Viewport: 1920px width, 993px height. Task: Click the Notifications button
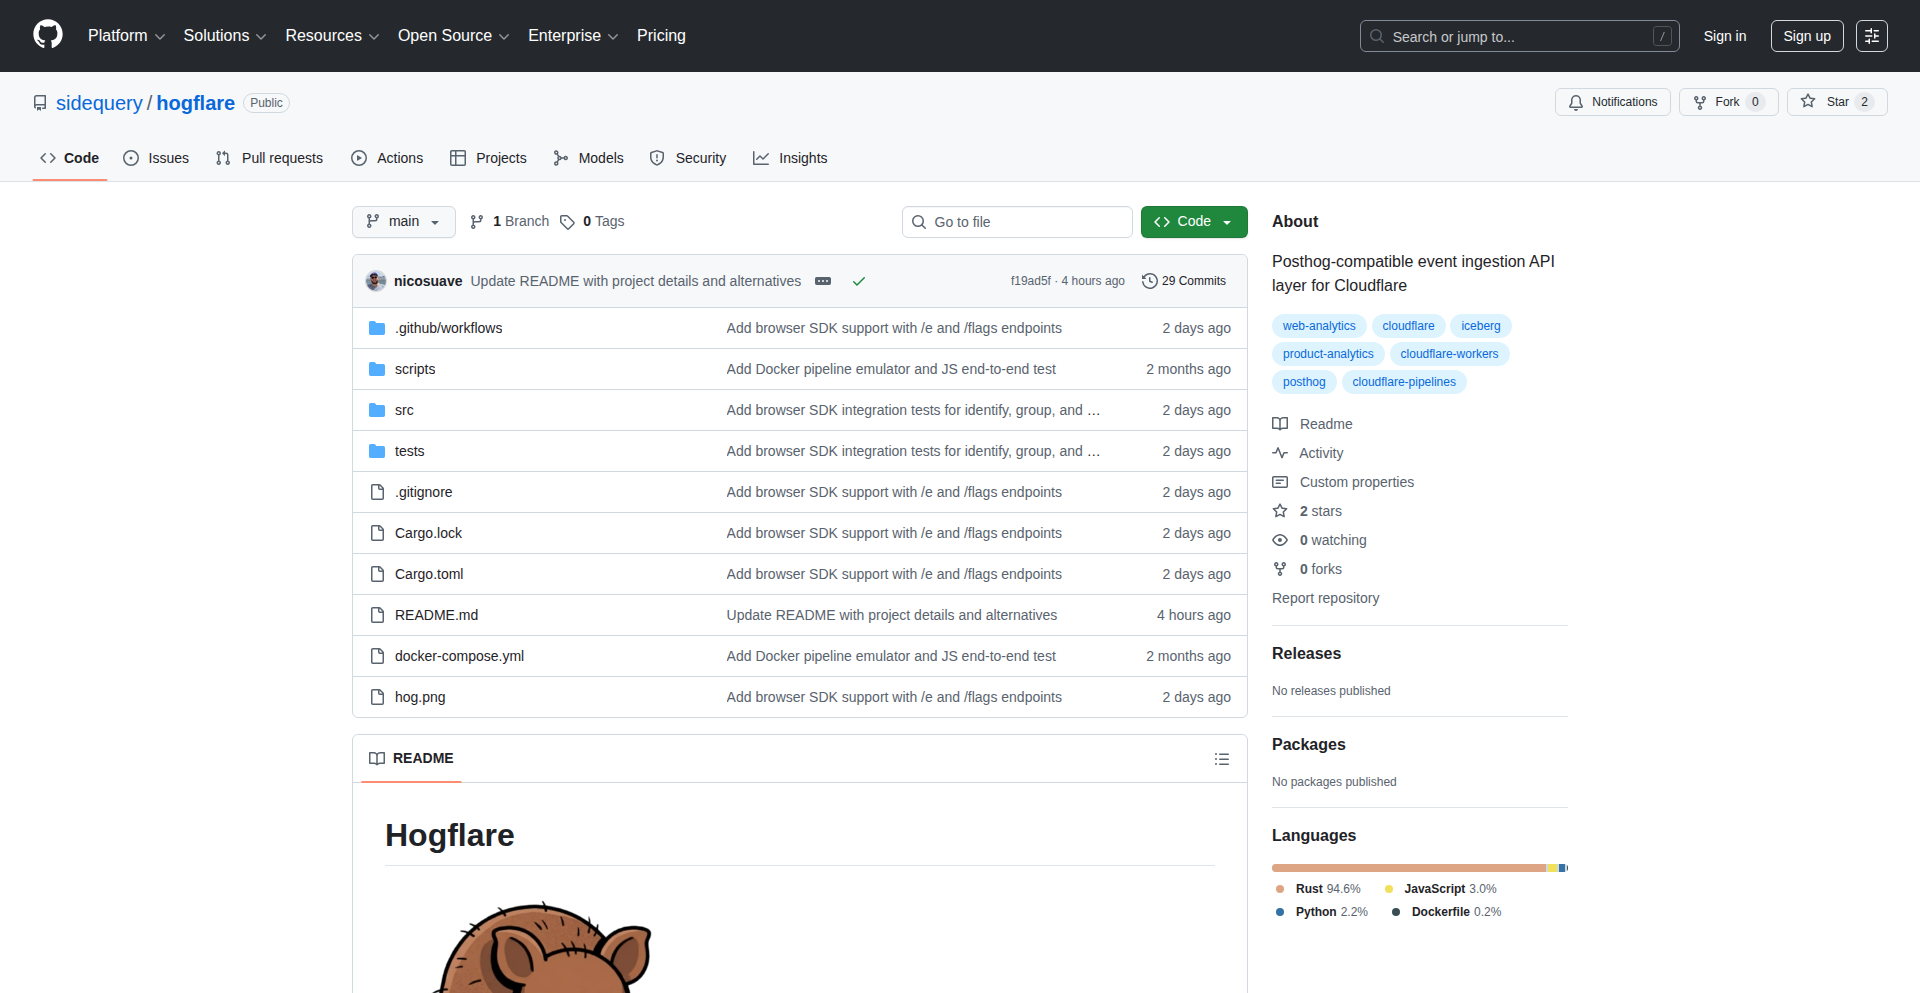[x=1612, y=102]
